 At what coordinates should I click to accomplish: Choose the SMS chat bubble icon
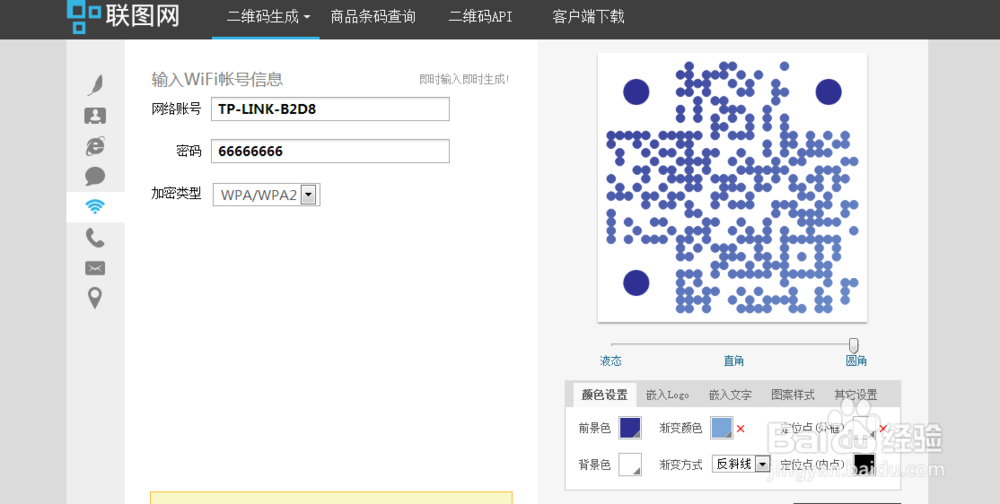[x=95, y=177]
